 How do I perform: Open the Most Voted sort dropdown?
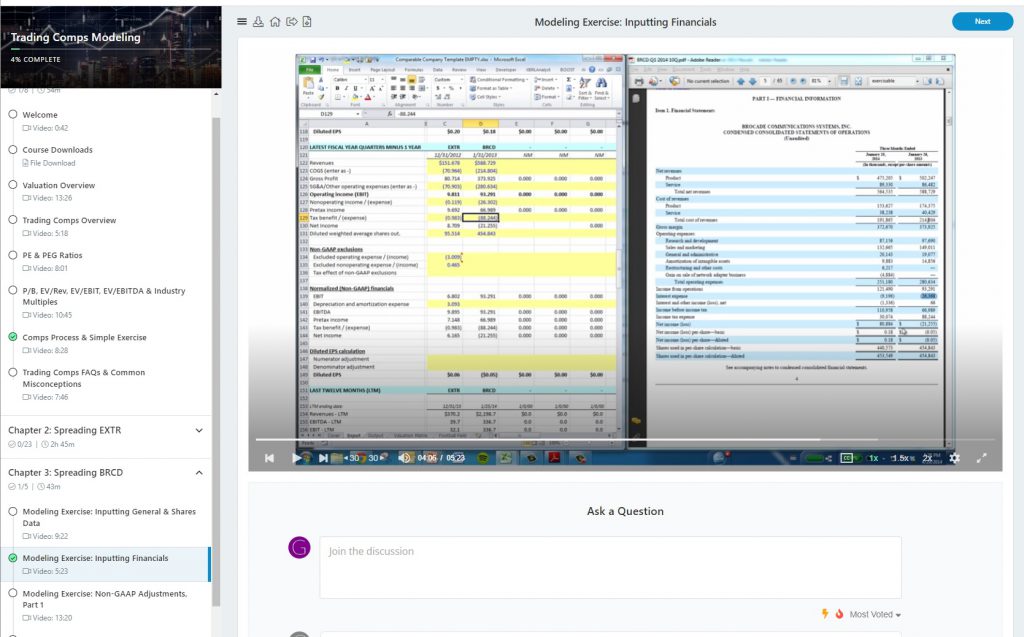[874, 614]
